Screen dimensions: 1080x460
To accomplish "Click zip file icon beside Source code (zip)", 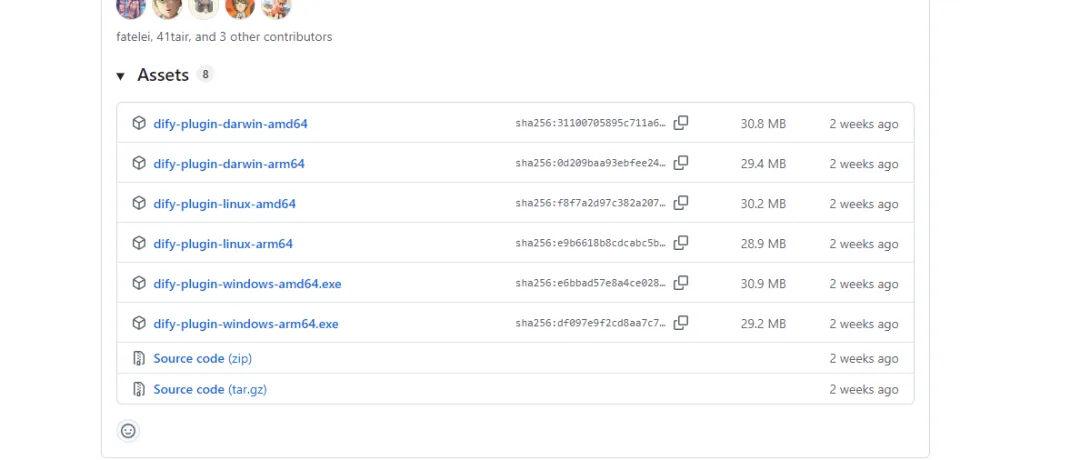I will [139, 358].
